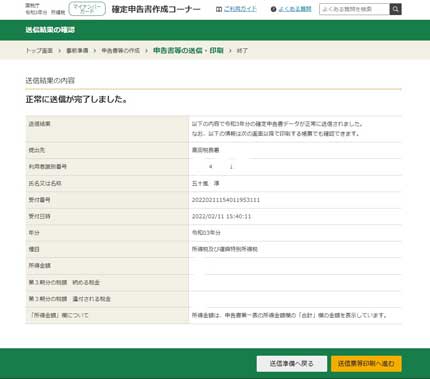Click the 確定申告書作成コーナー site title
Viewport: 430px width, 379px height.
pos(156,9)
